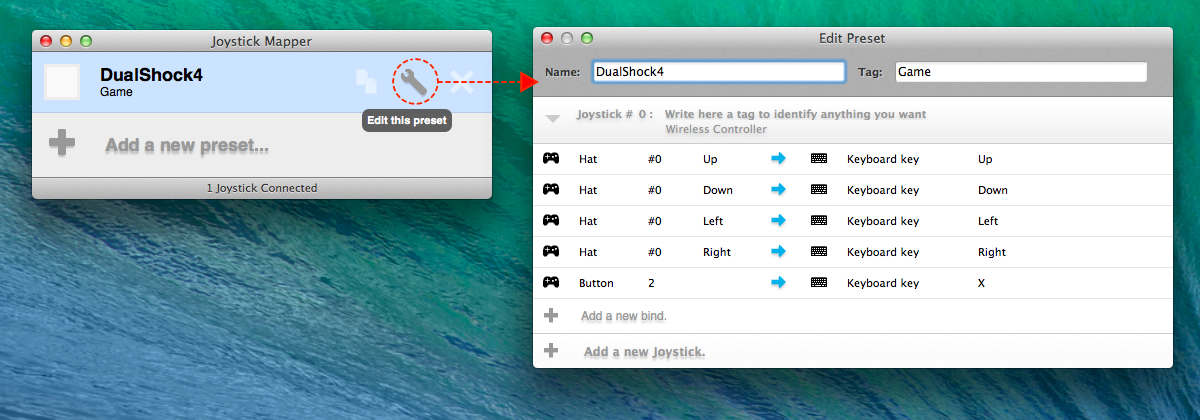This screenshot has height=420, width=1200.
Task: Click 'Add a new preset...' text
Action: click(x=187, y=145)
